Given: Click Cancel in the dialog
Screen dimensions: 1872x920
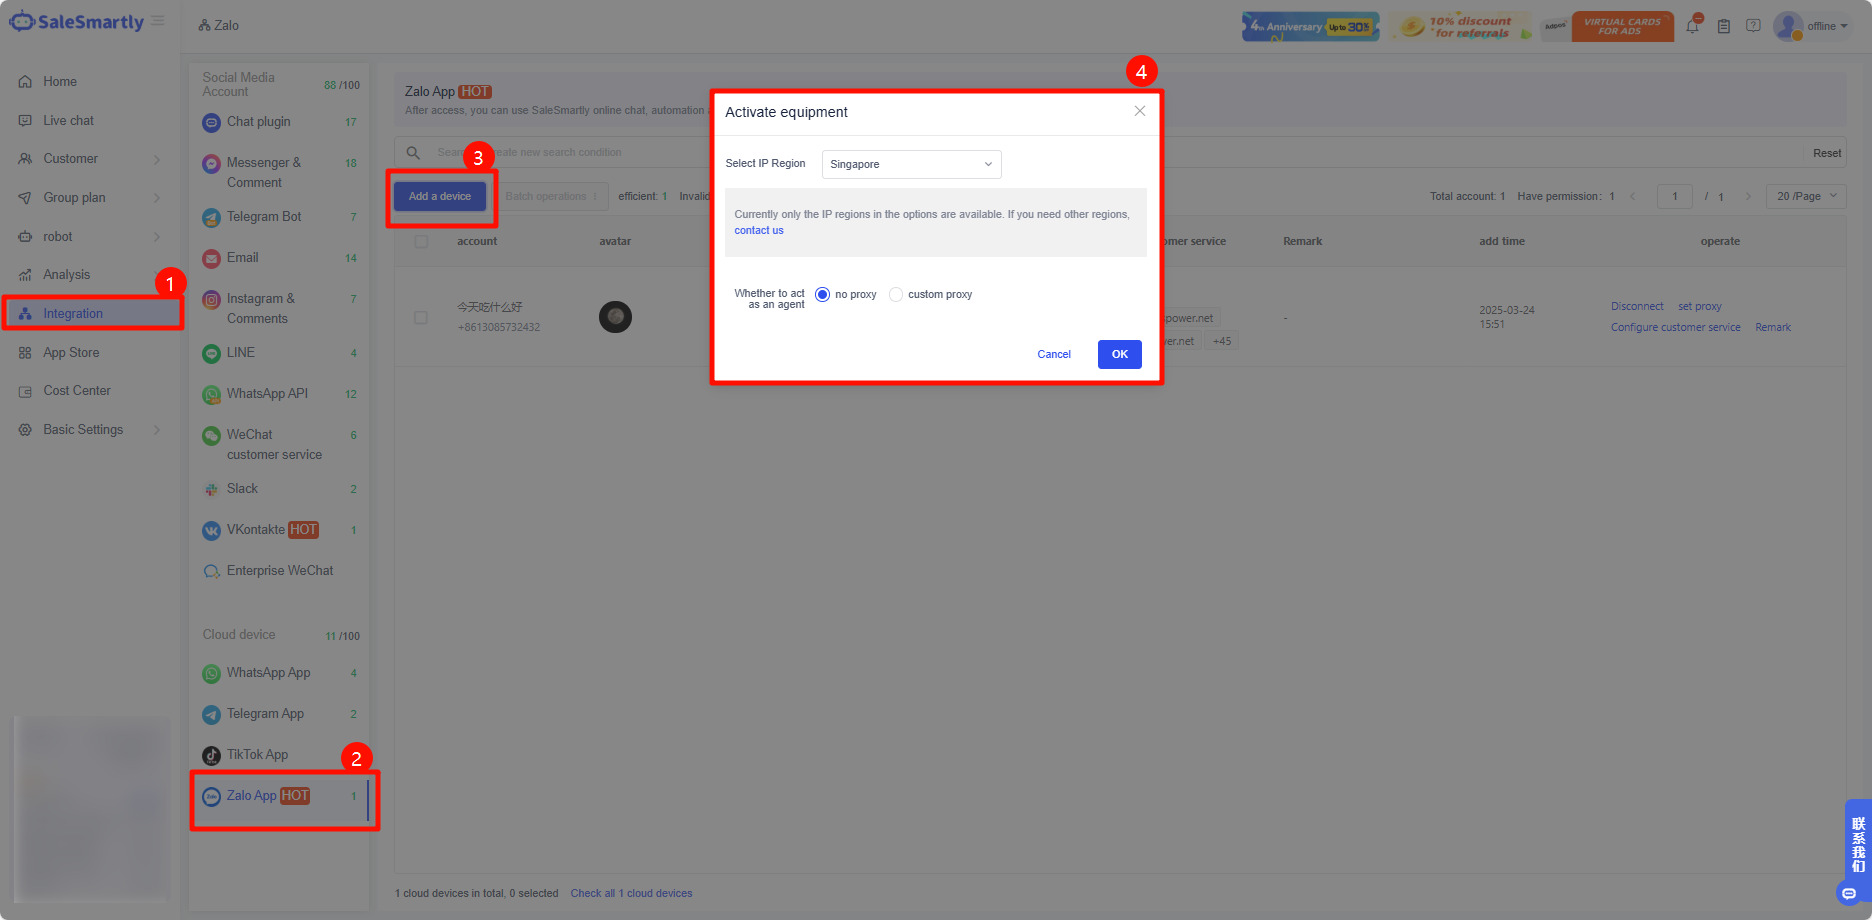Looking at the screenshot, I should coord(1054,355).
